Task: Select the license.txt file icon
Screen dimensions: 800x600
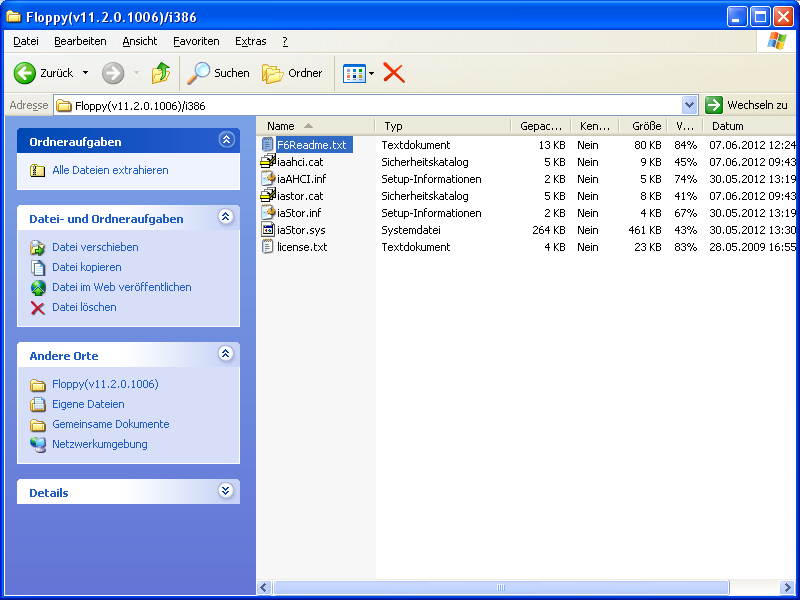Action: (268, 247)
